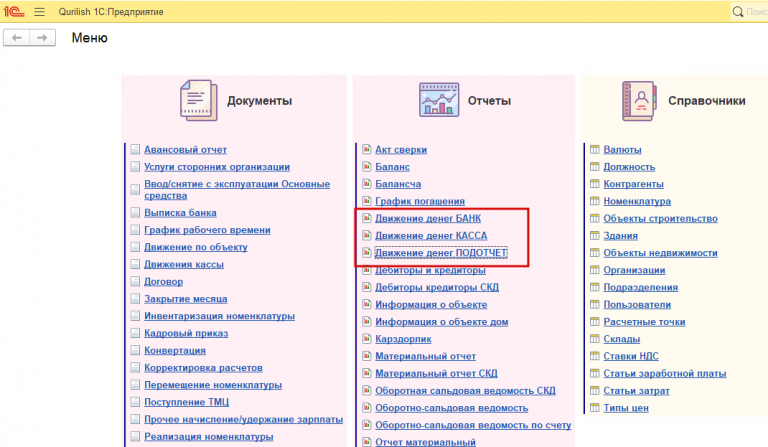Open Ввод/снятие с эксплуатации Основные средства
768x447 pixels.
click(x=237, y=189)
